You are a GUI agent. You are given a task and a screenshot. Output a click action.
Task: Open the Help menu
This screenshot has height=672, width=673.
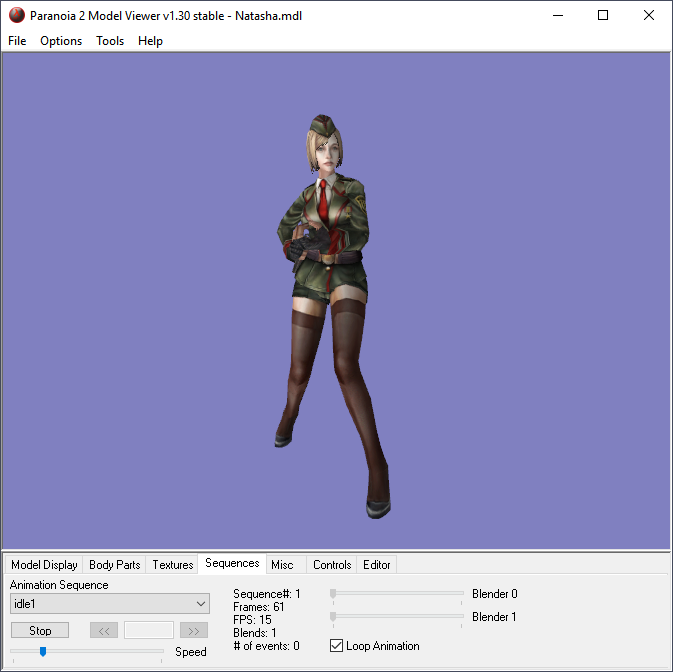(x=150, y=41)
